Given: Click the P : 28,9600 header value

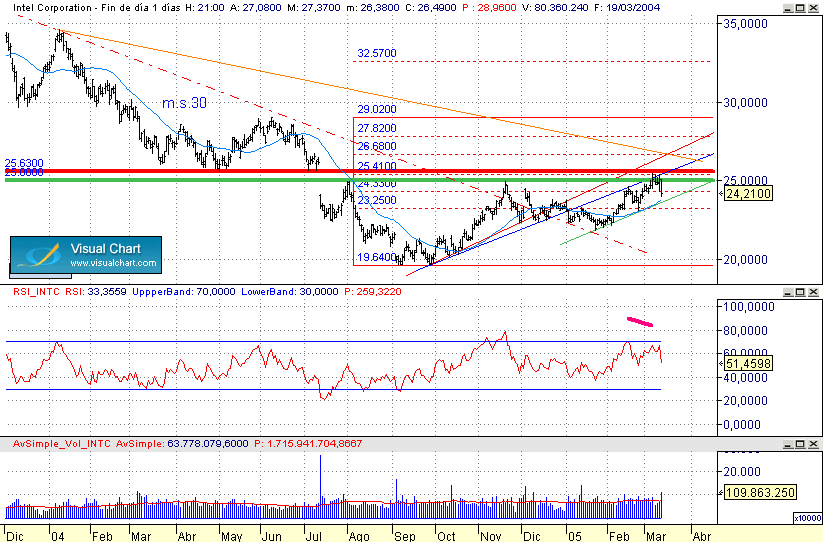Looking at the screenshot, I should pyautogui.click(x=490, y=8).
